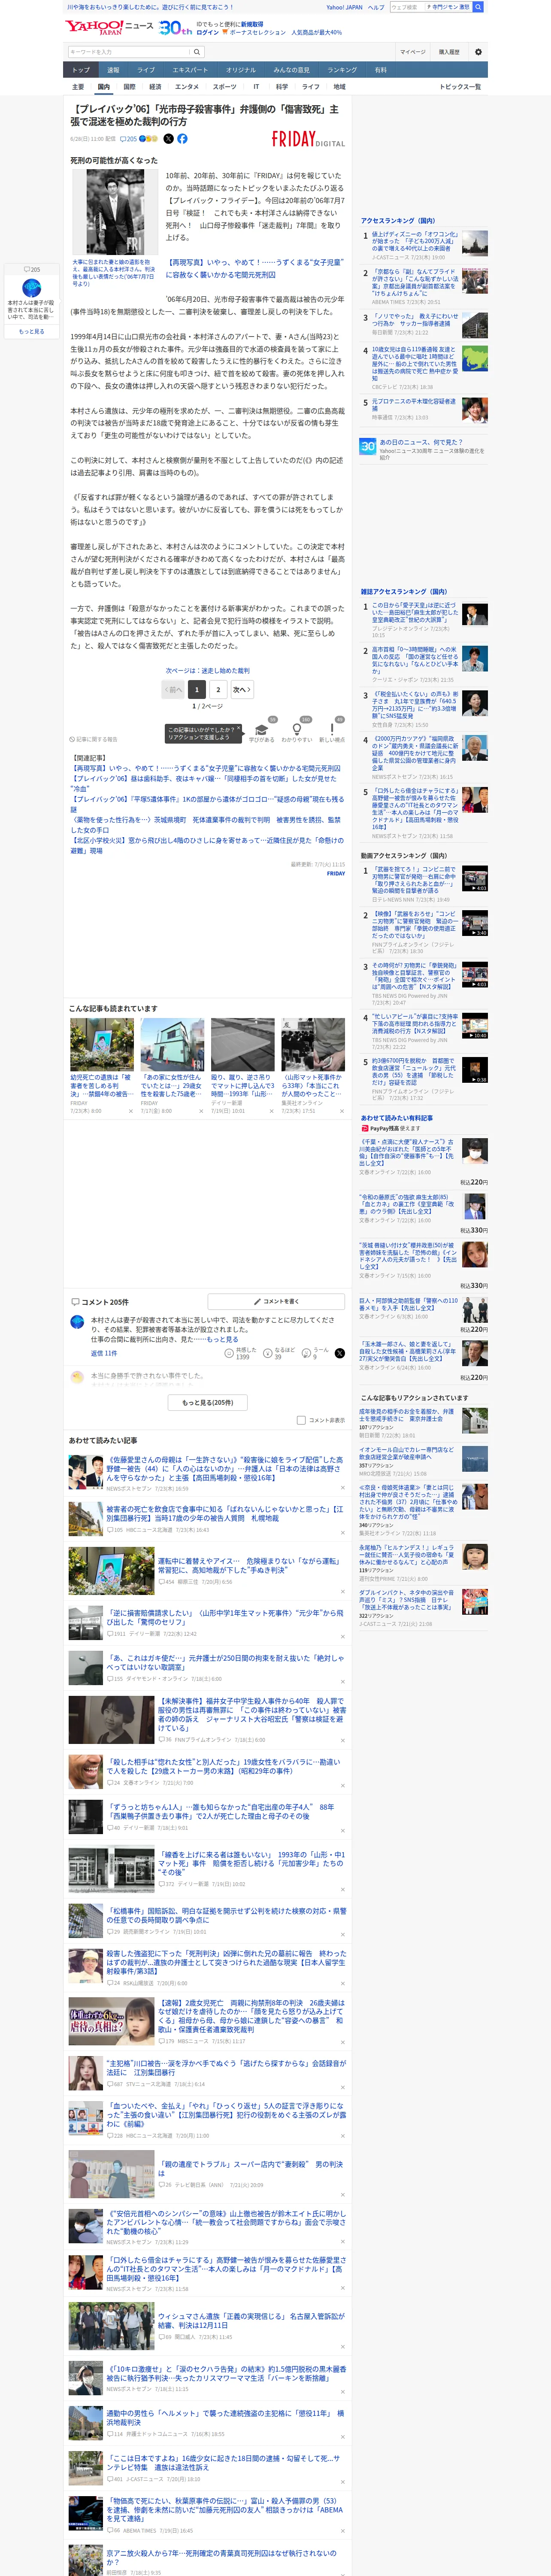Viewport: 551px width, 2576px height.
Task: Dismiss the 殴り、蹴り、逆さ吊り recommended card
Action: coord(271,1111)
